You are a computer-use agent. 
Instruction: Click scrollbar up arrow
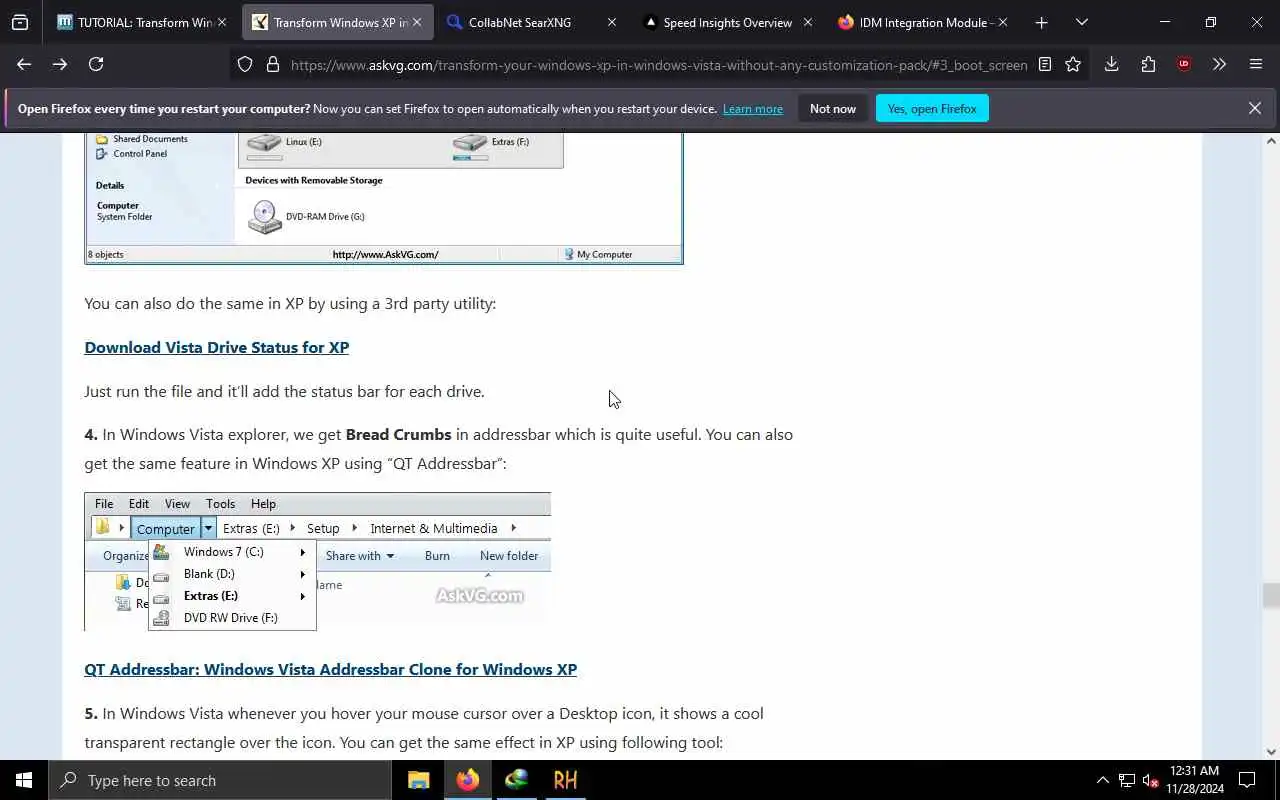1271,140
